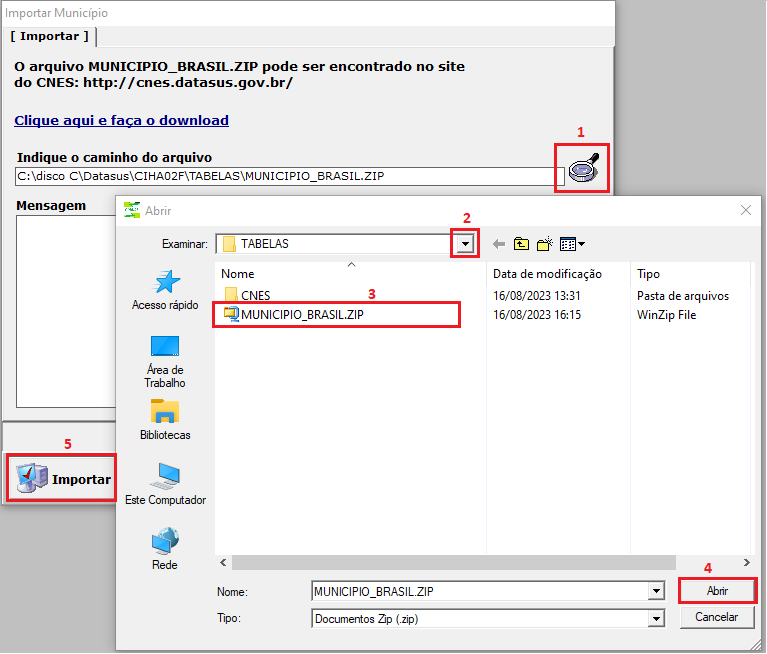Open Área de Trabalho sidebar shortcut
The image size is (767, 654).
pos(165,361)
